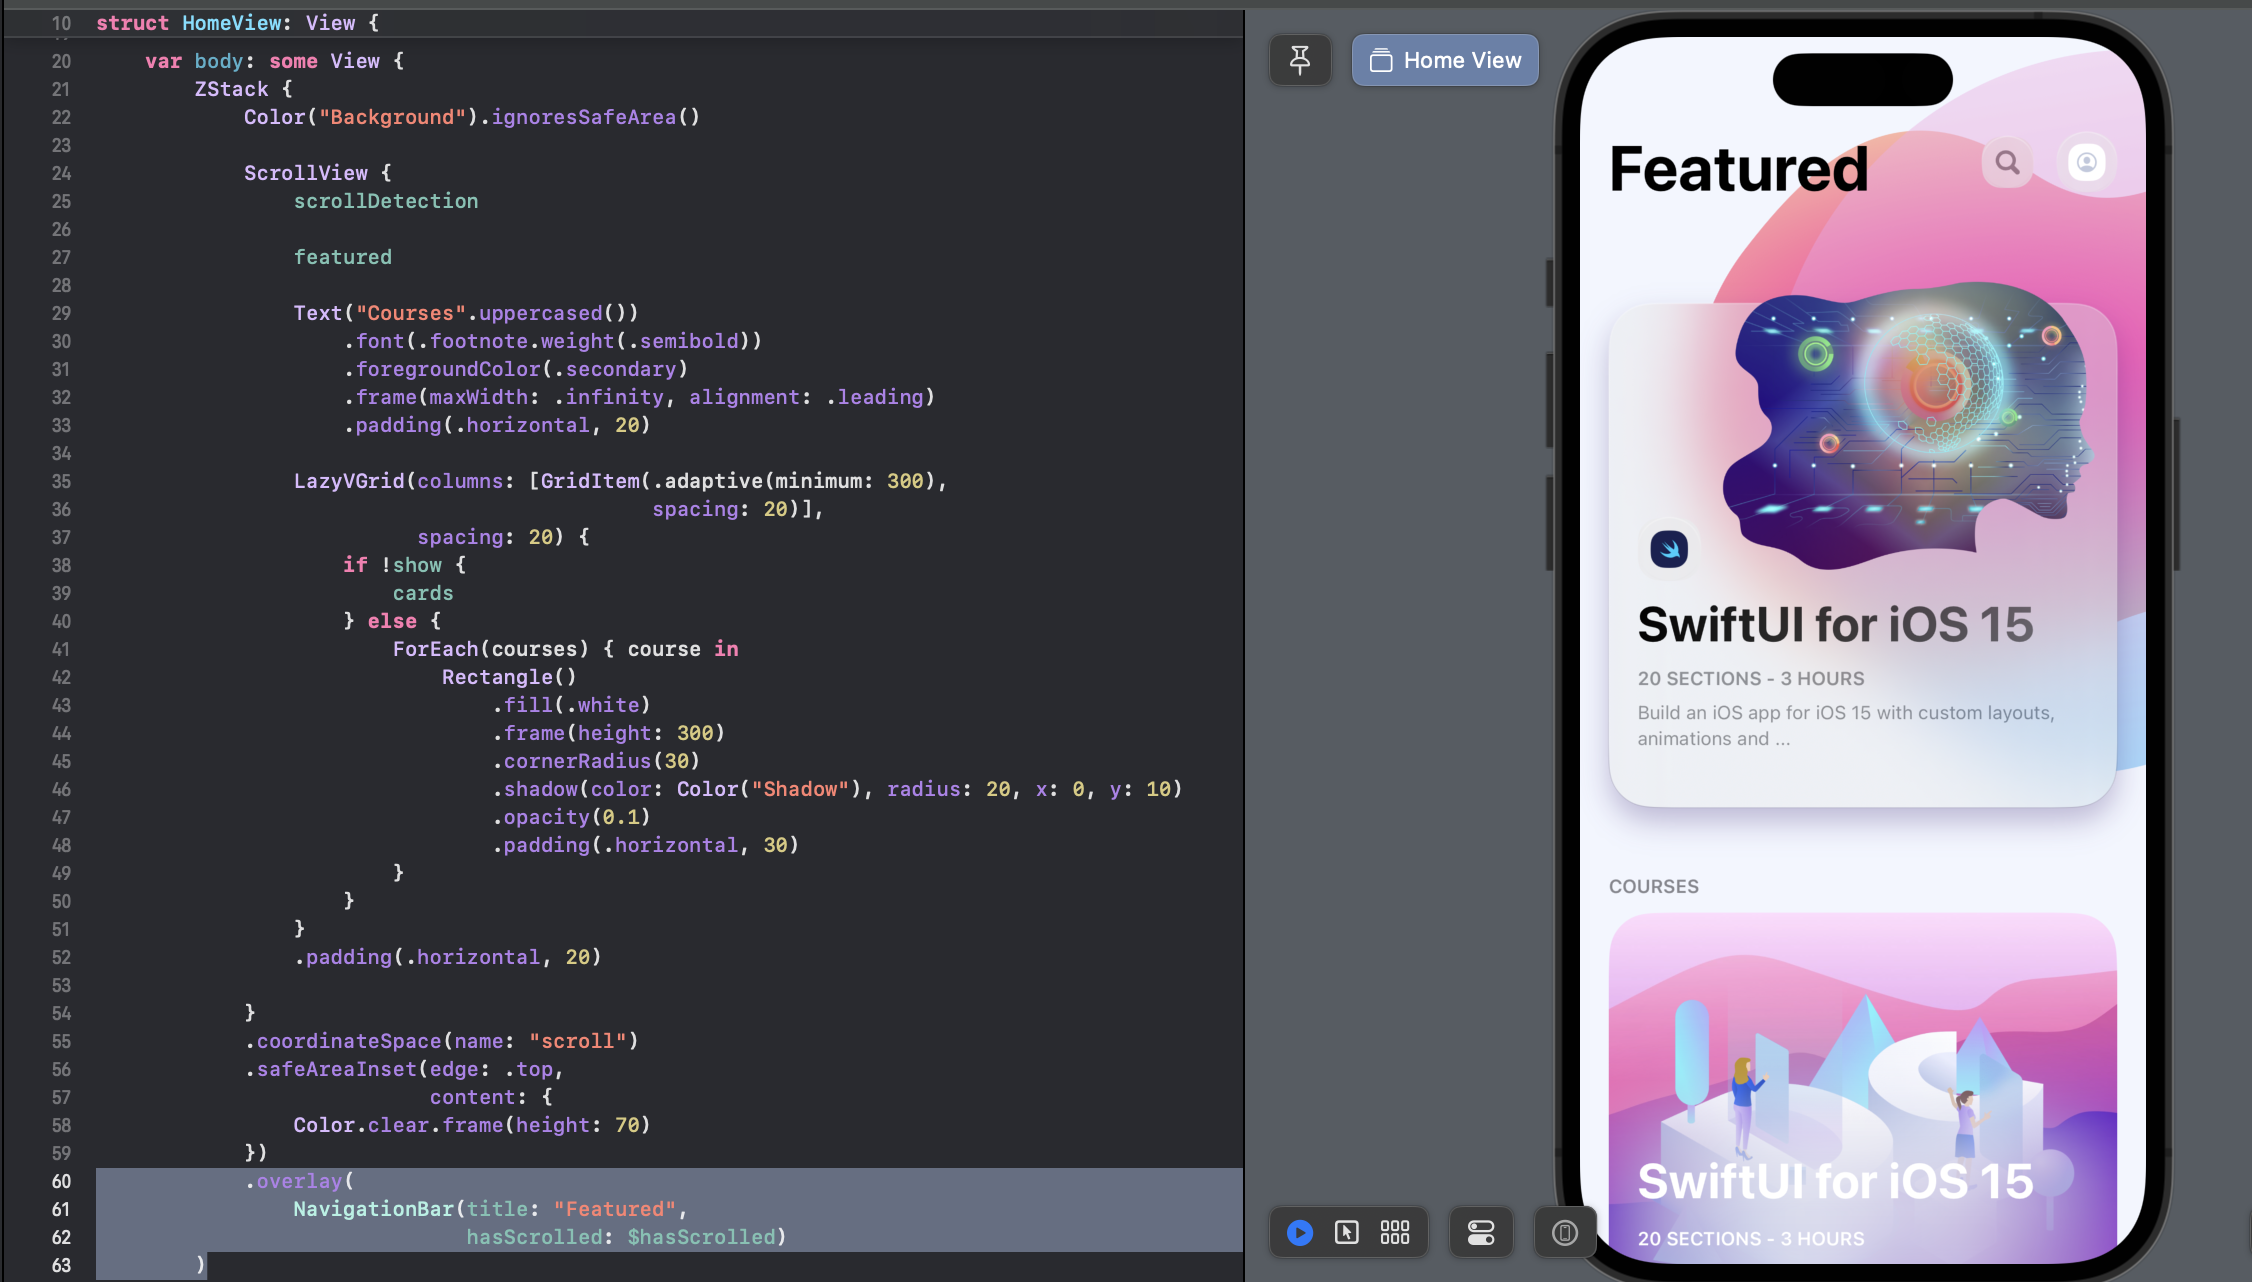
Task: Tap the Swift logo on featured card
Action: [1669, 549]
